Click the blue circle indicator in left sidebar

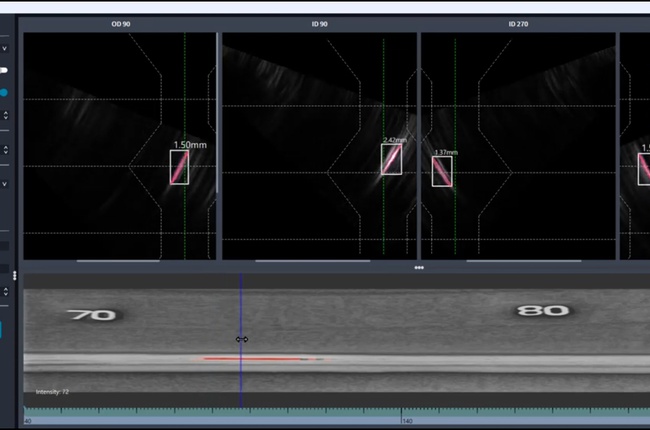pos(4,93)
